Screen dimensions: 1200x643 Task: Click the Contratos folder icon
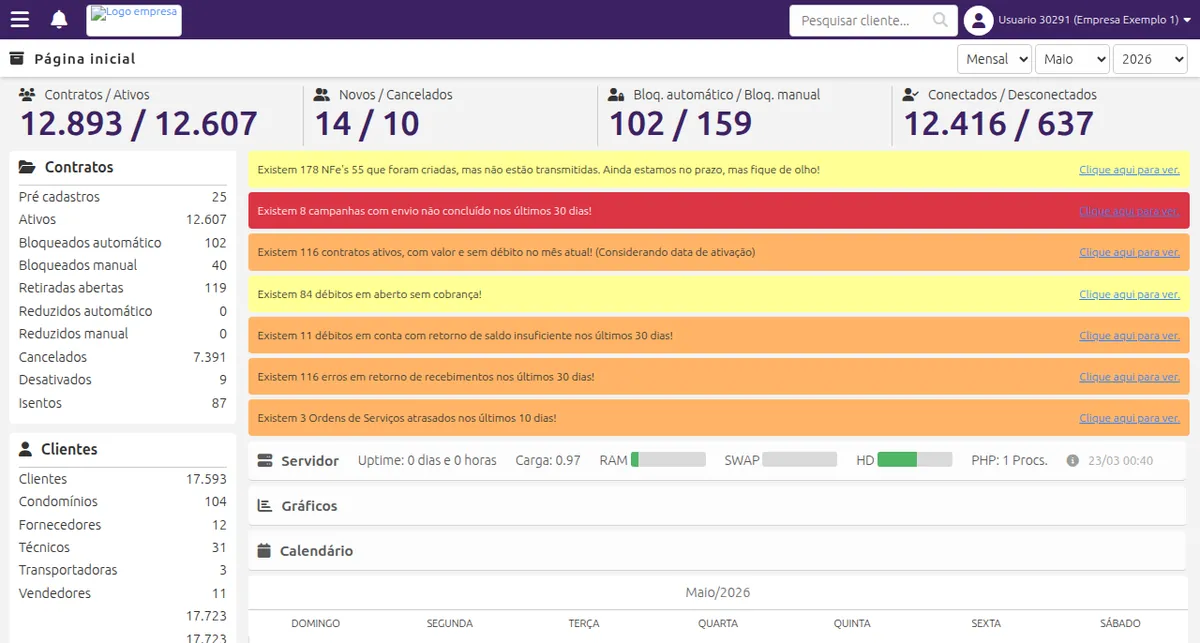27,168
